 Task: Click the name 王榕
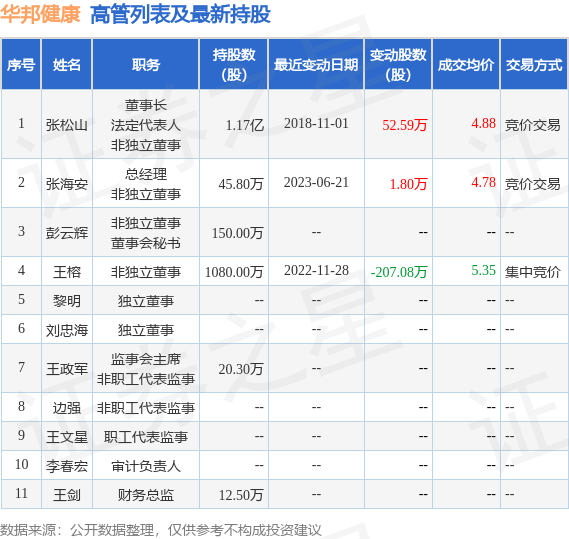point(67,272)
